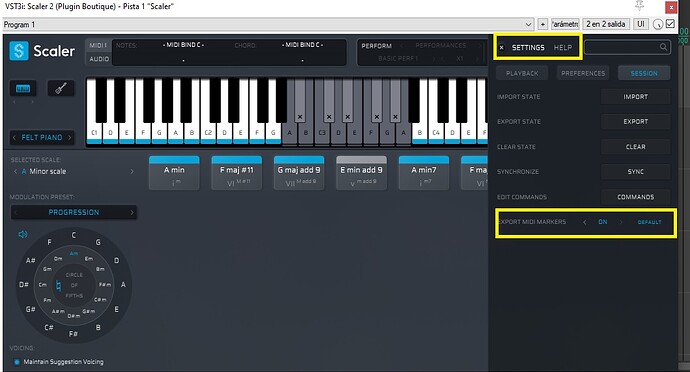This screenshot has height=372, width=690.
Task: Switch to the SESSION settings tab
Action: click(x=644, y=74)
